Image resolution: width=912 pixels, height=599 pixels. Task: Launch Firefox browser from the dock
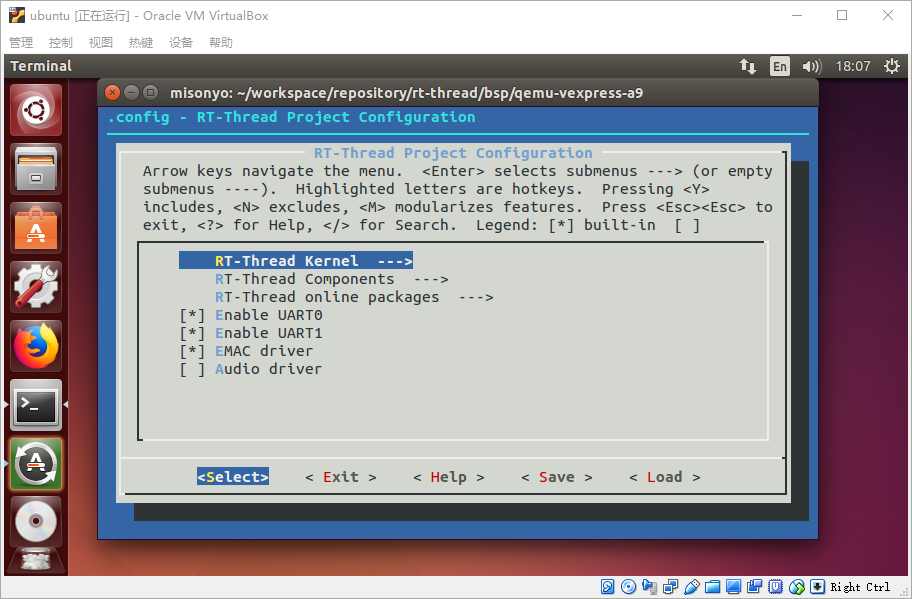click(36, 346)
